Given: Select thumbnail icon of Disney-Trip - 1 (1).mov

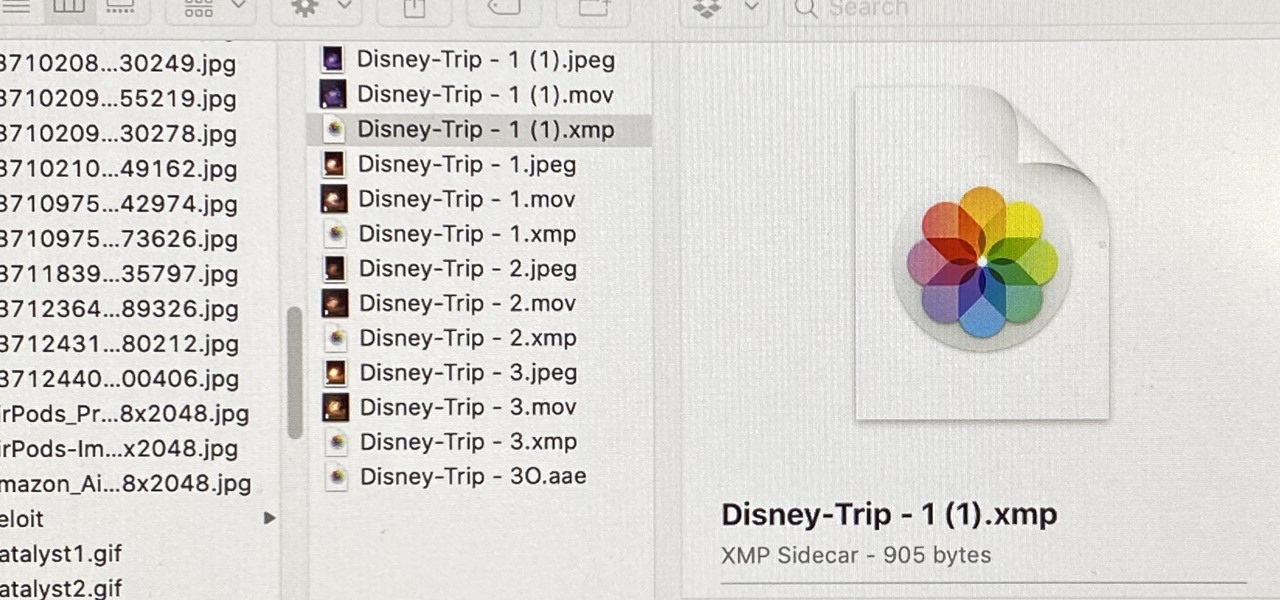Looking at the screenshot, I should tap(332, 95).
